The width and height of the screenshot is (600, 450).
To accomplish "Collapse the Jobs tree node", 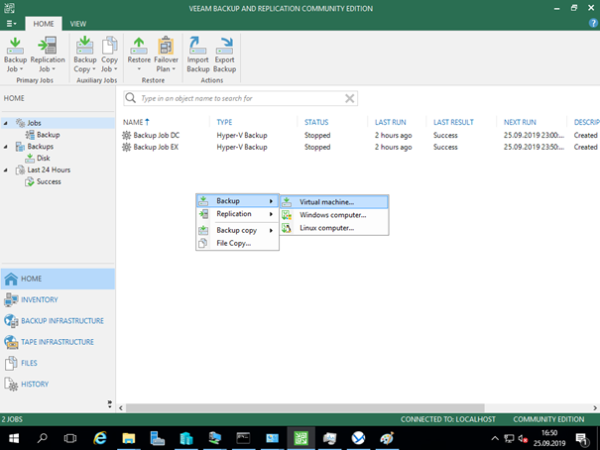I will click(7, 123).
